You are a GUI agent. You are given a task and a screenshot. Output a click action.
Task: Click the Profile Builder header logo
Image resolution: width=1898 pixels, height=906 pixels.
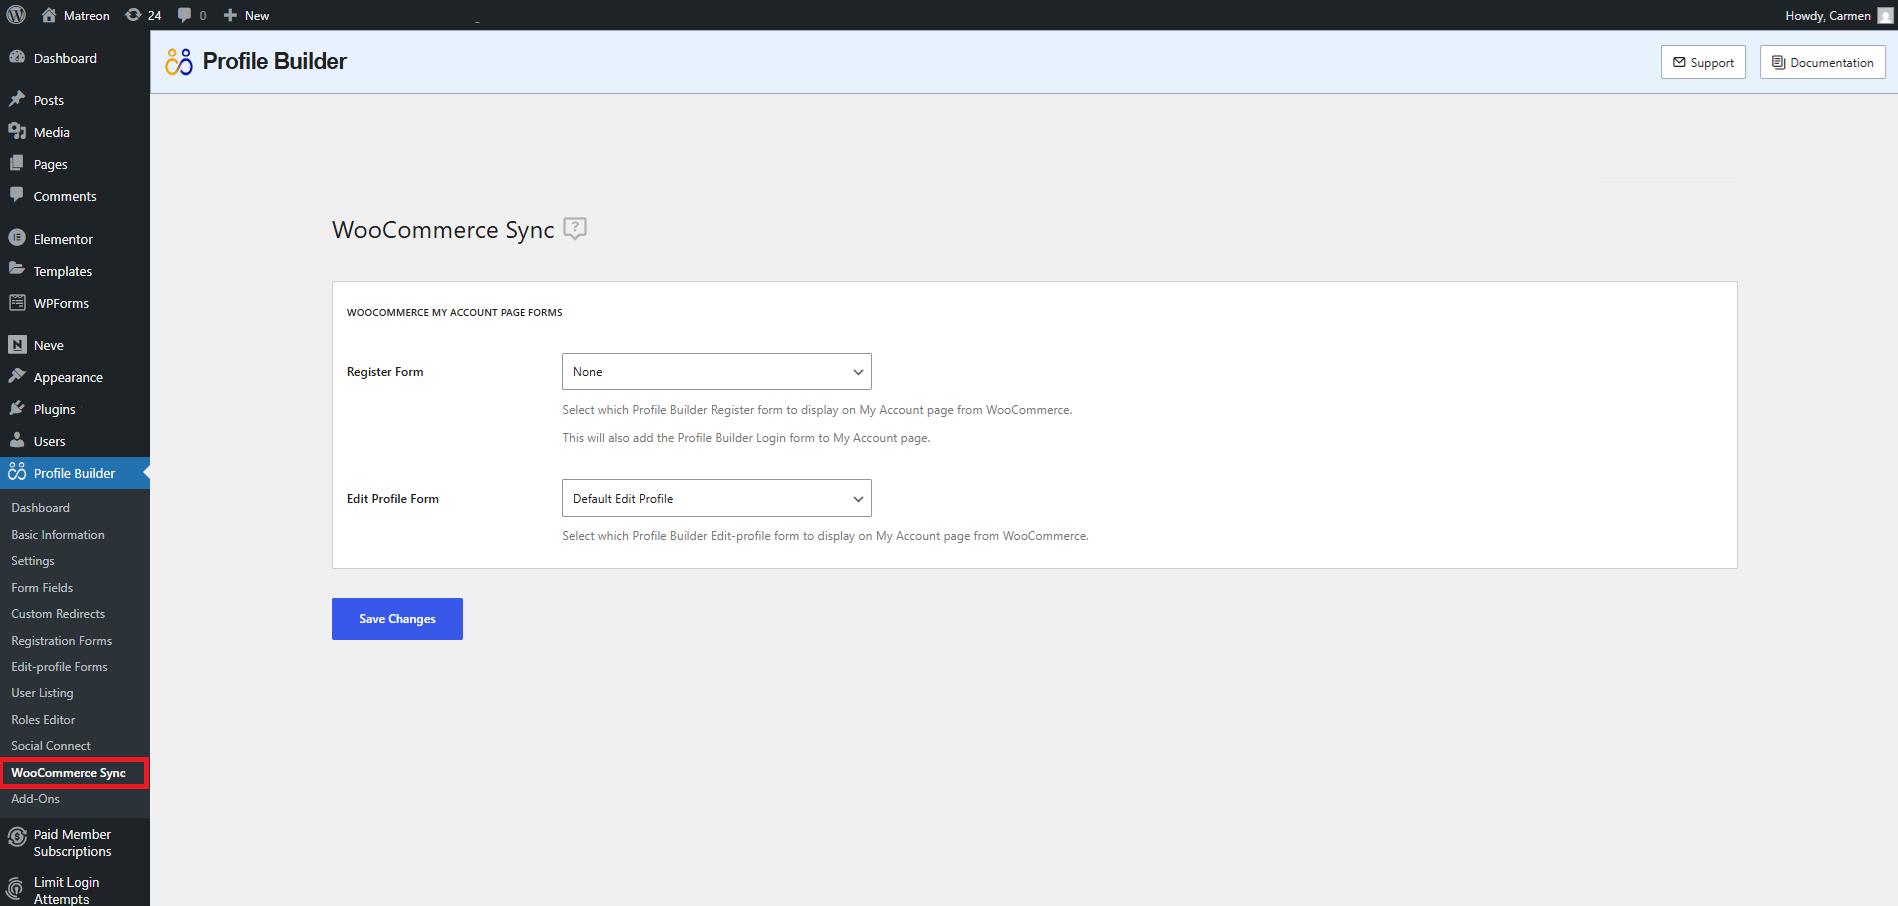179,62
